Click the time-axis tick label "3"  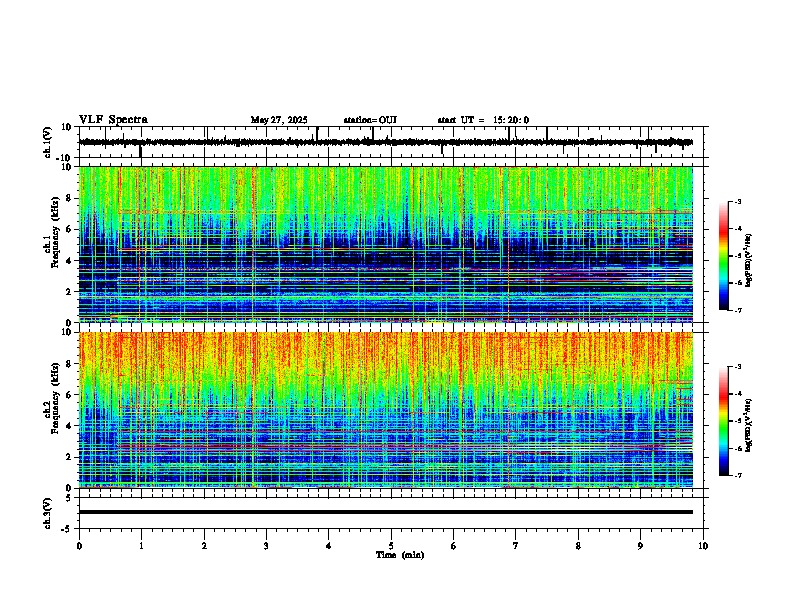coord(266,546)
